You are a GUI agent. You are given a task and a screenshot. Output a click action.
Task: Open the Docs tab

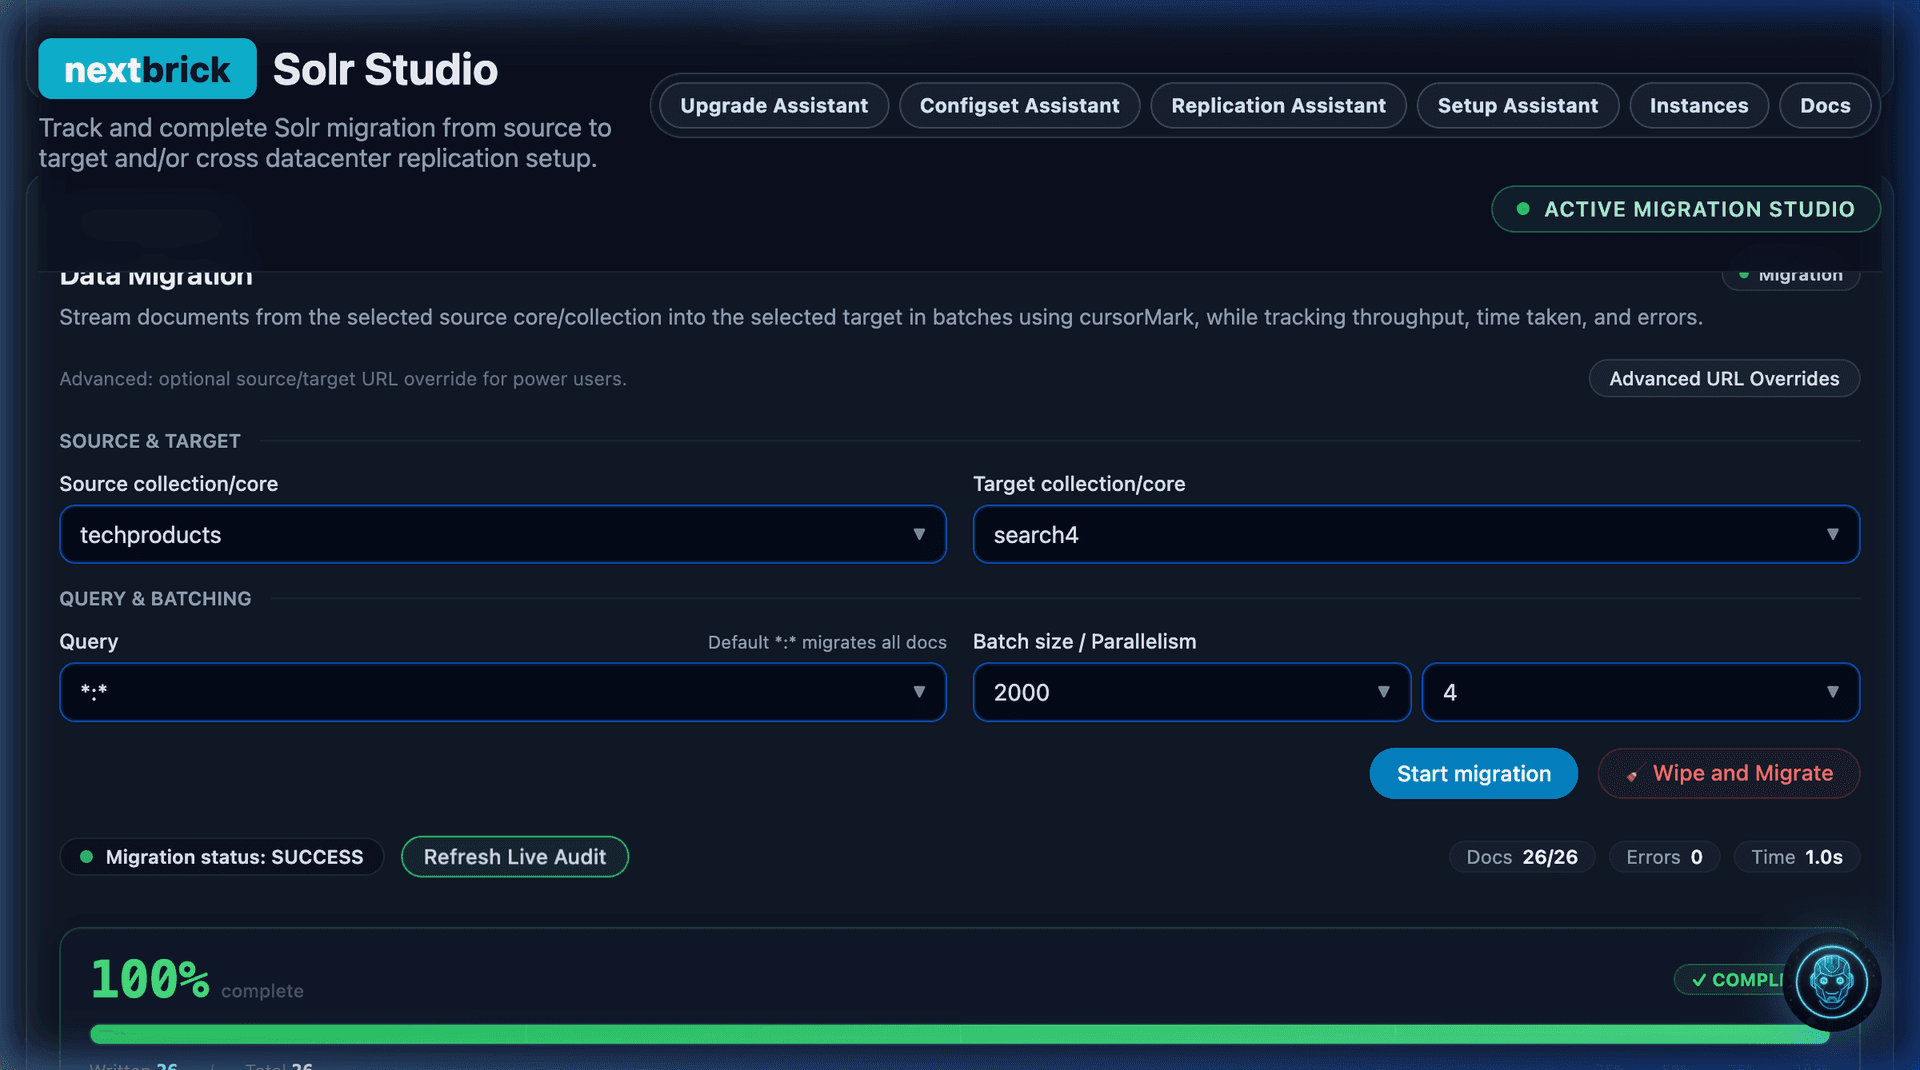click(1825, 105)
